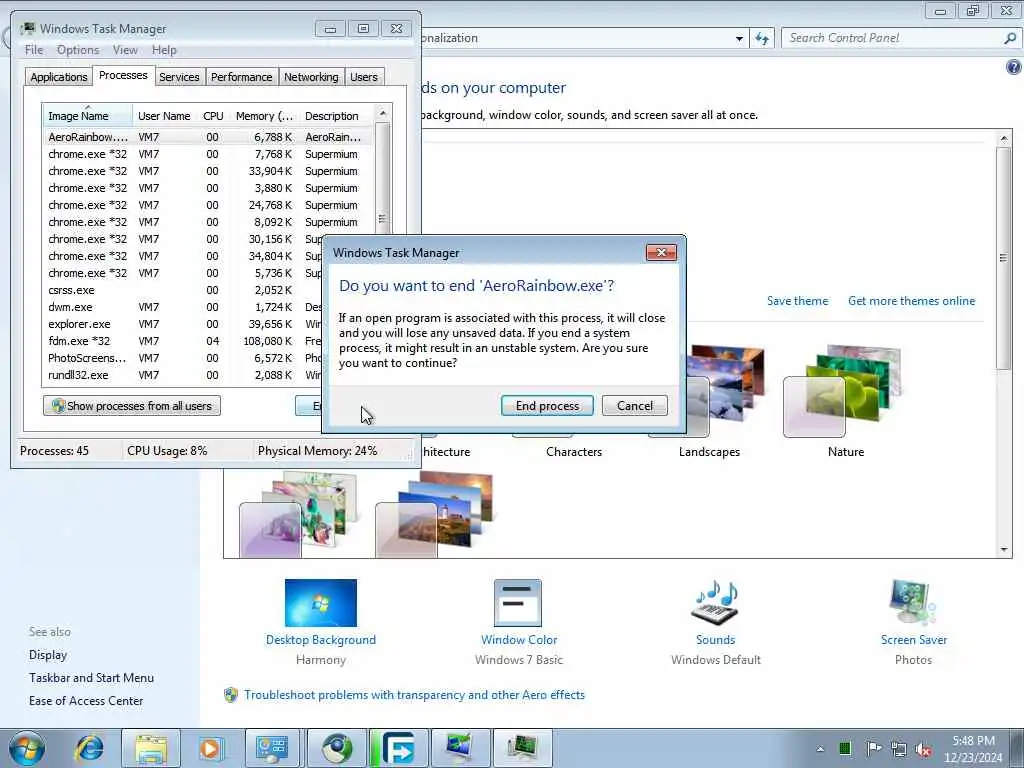Switch to the Applications tab

(x=59, y=77)
